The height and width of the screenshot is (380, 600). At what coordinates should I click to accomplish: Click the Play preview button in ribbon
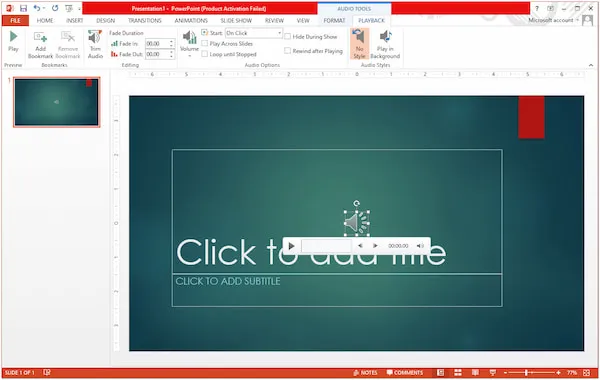pos(13,41)
